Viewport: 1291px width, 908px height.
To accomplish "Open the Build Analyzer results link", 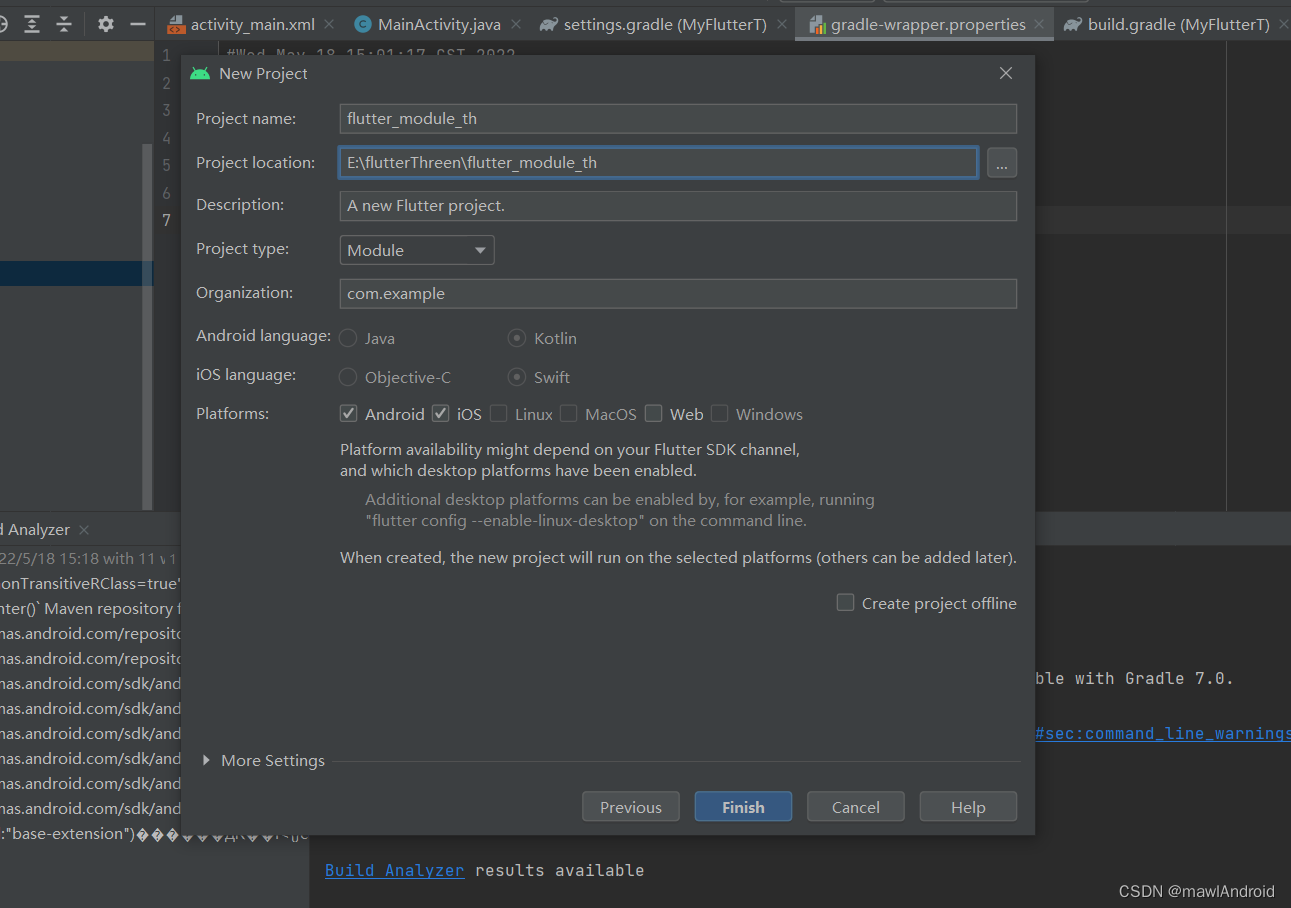I will [395, 870].
